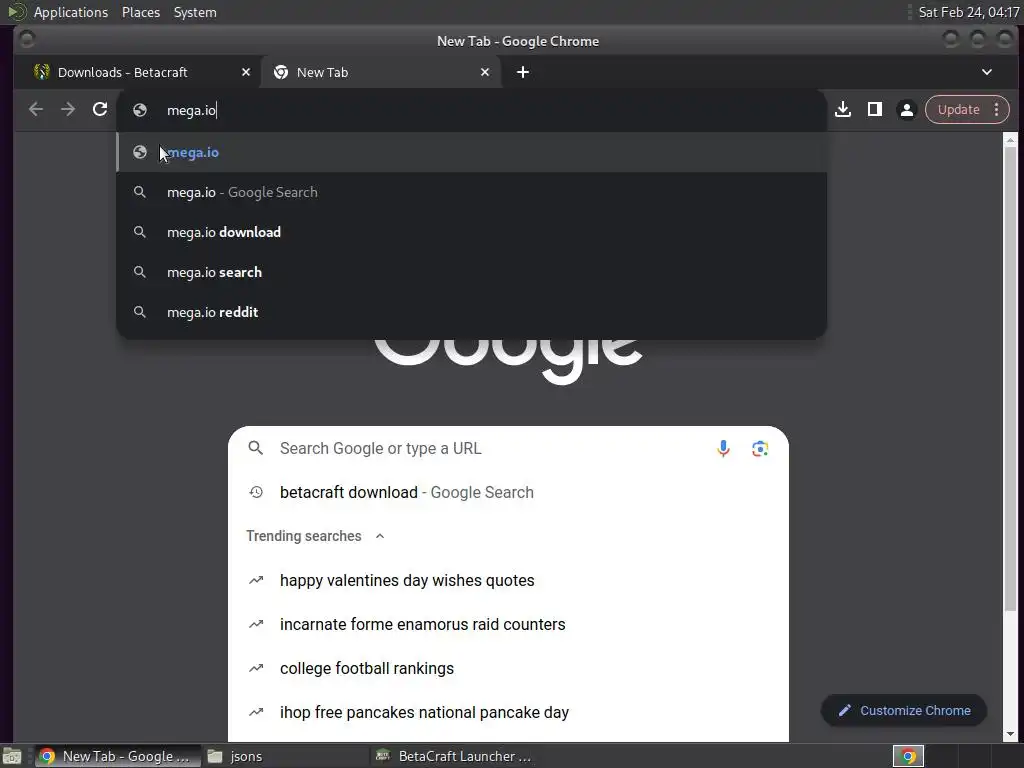Viewport: 1024px width, 768px height.
Task: Go forward using the forward arrow
Action: pyautogui.click(x=68, y=109)
